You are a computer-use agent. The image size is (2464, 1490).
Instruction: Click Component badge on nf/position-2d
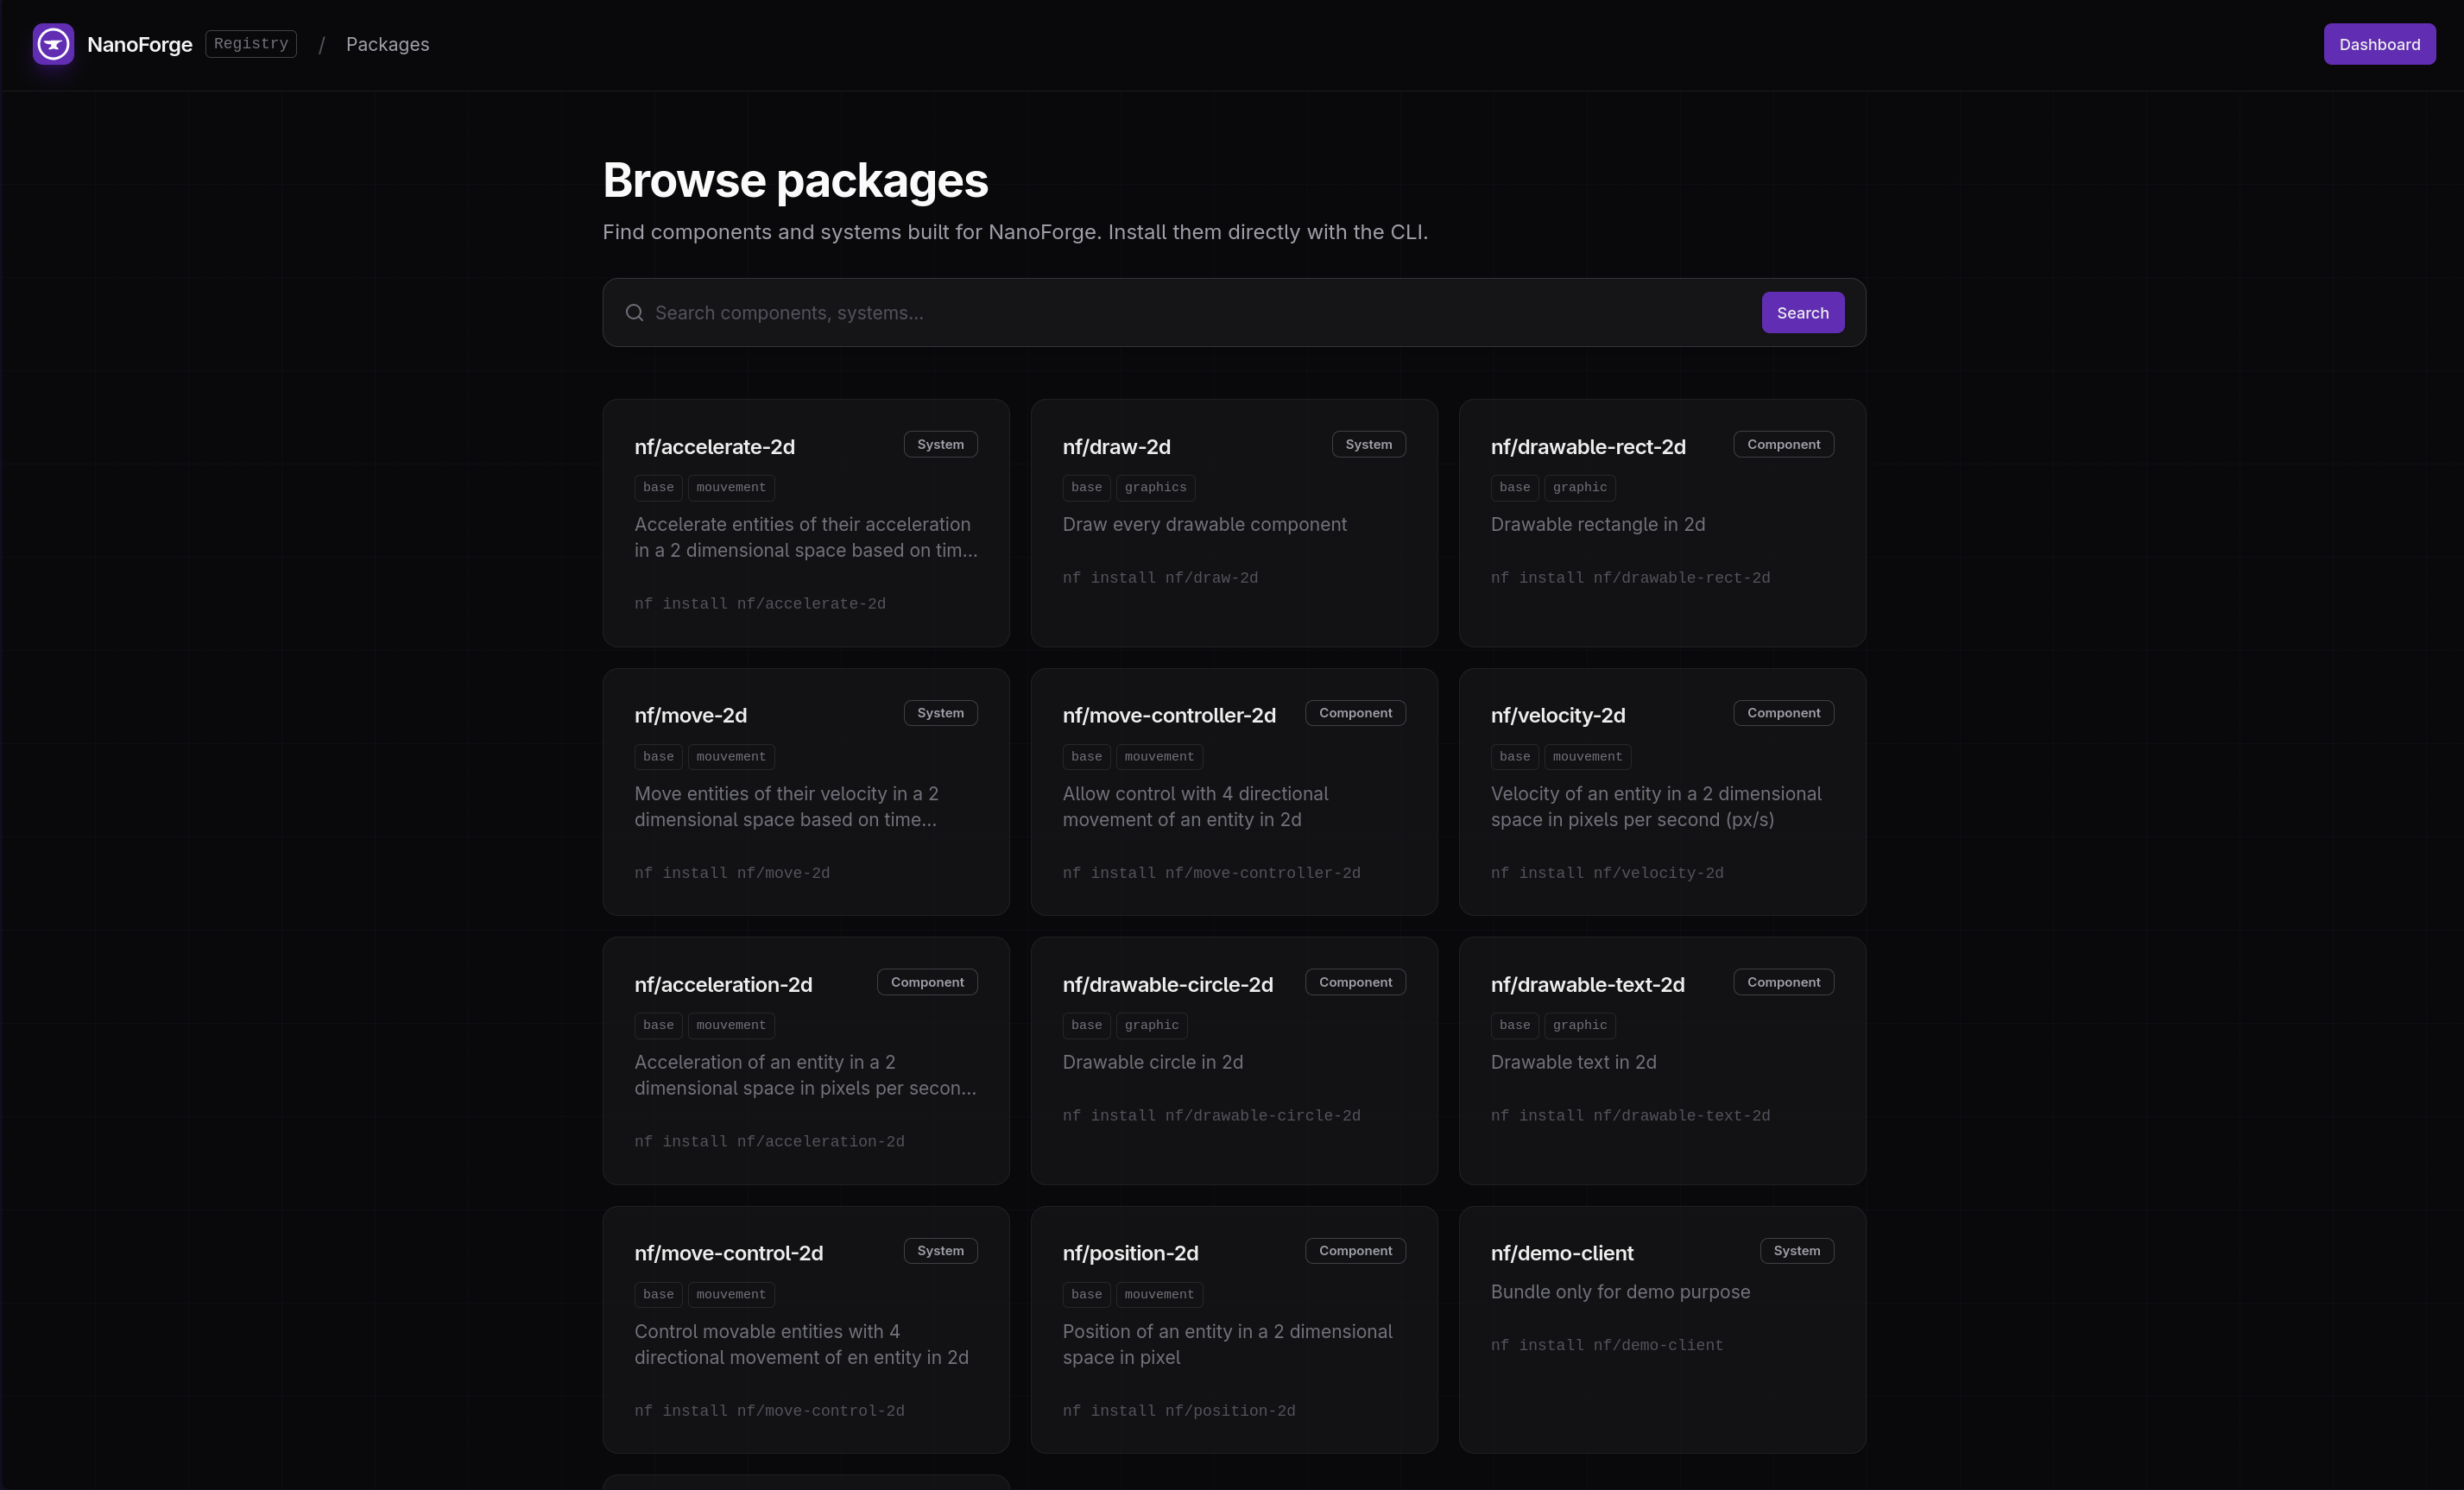pos(1355,1251)
